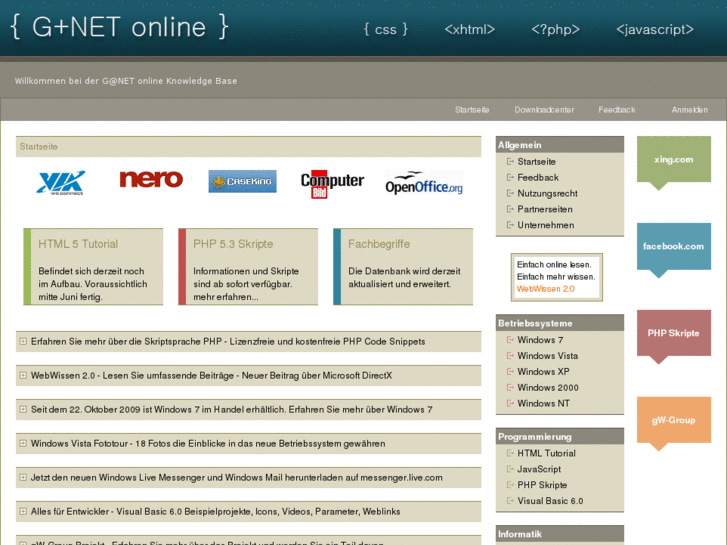Click the arrow icon beside Partnerseiten
The width and height of the screenshot is (727, 545).
[x=510, y=209]
